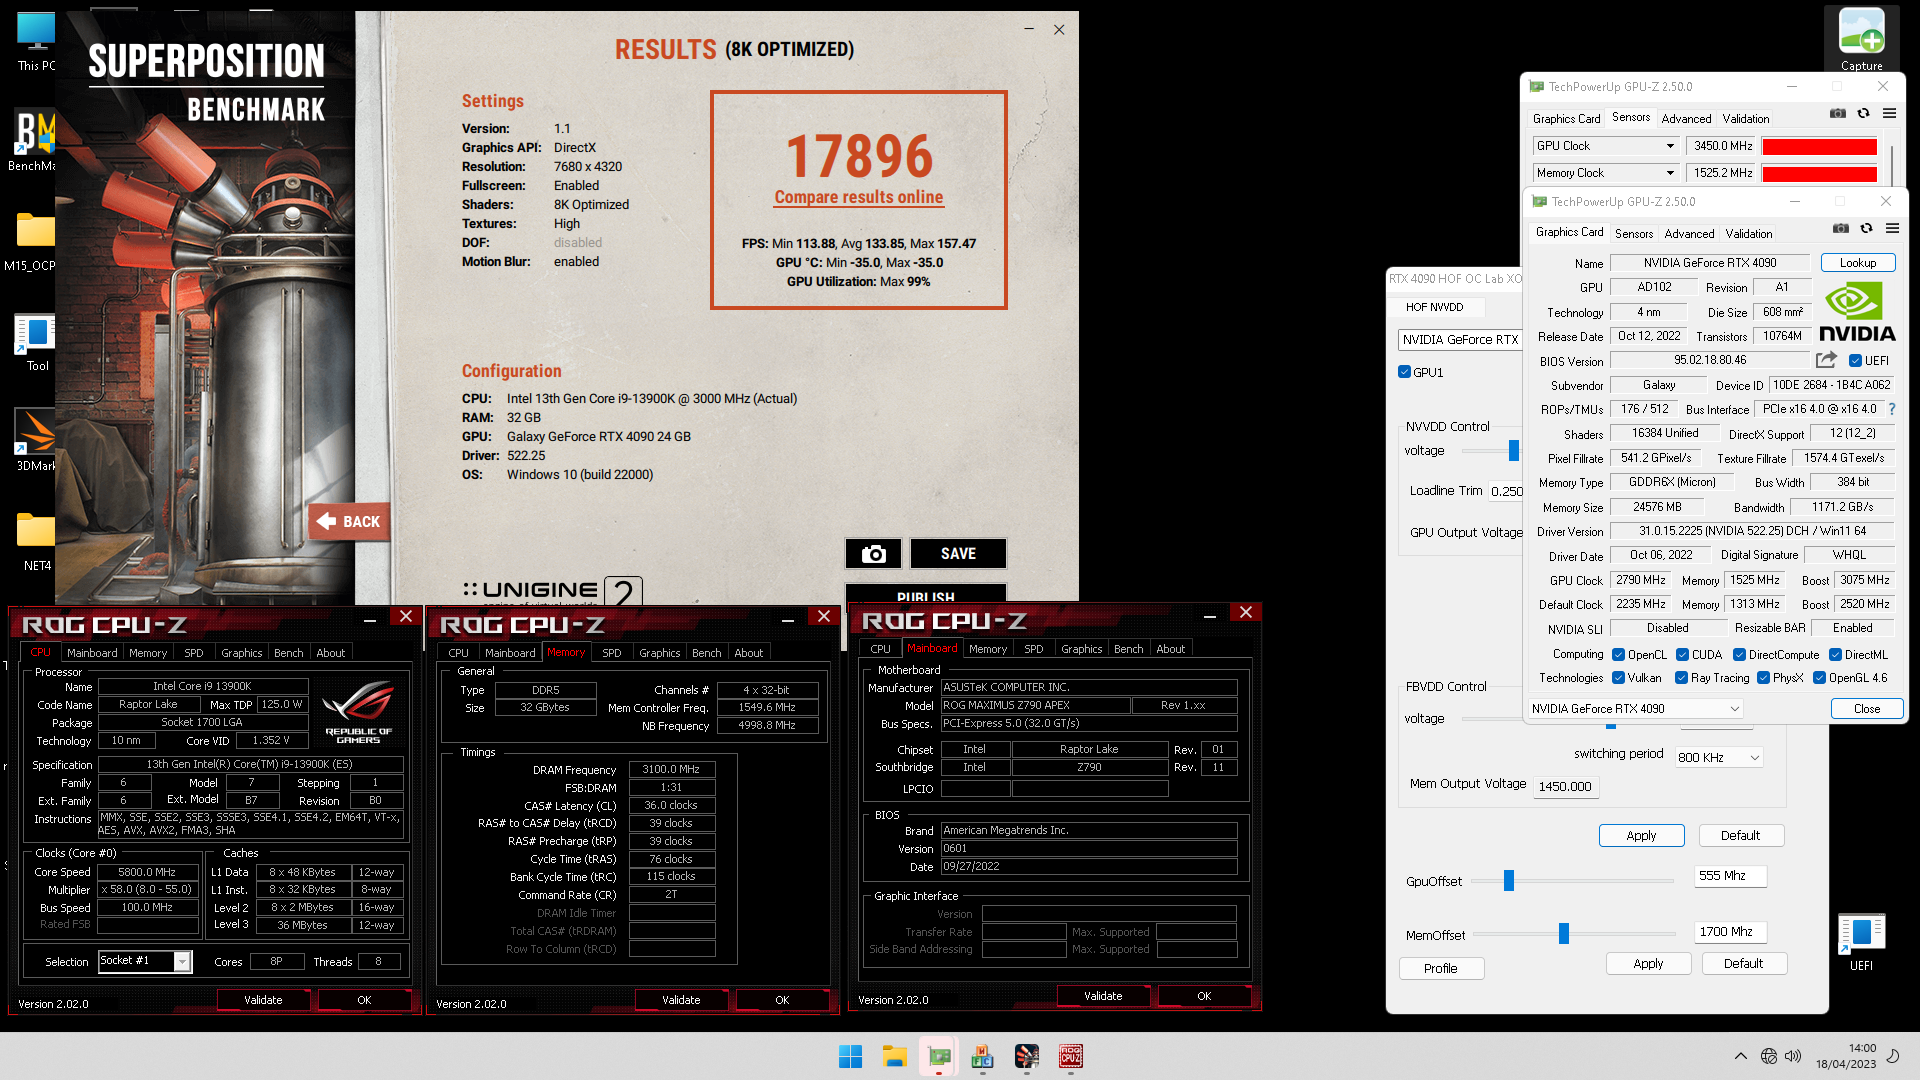Open Mainboard tab in left CPU-Z window

92,653
